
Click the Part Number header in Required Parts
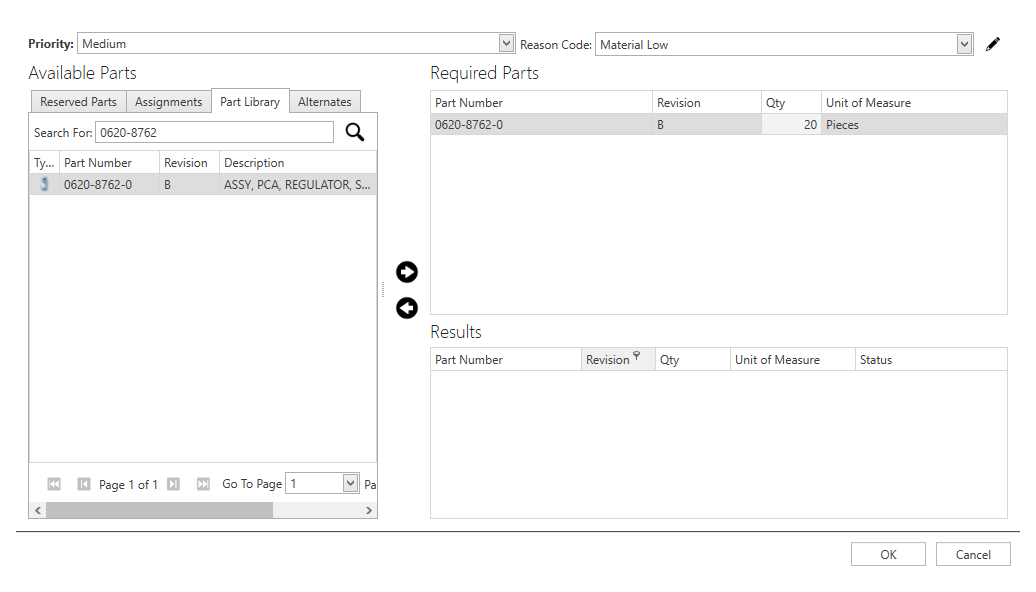click(541, 102)
